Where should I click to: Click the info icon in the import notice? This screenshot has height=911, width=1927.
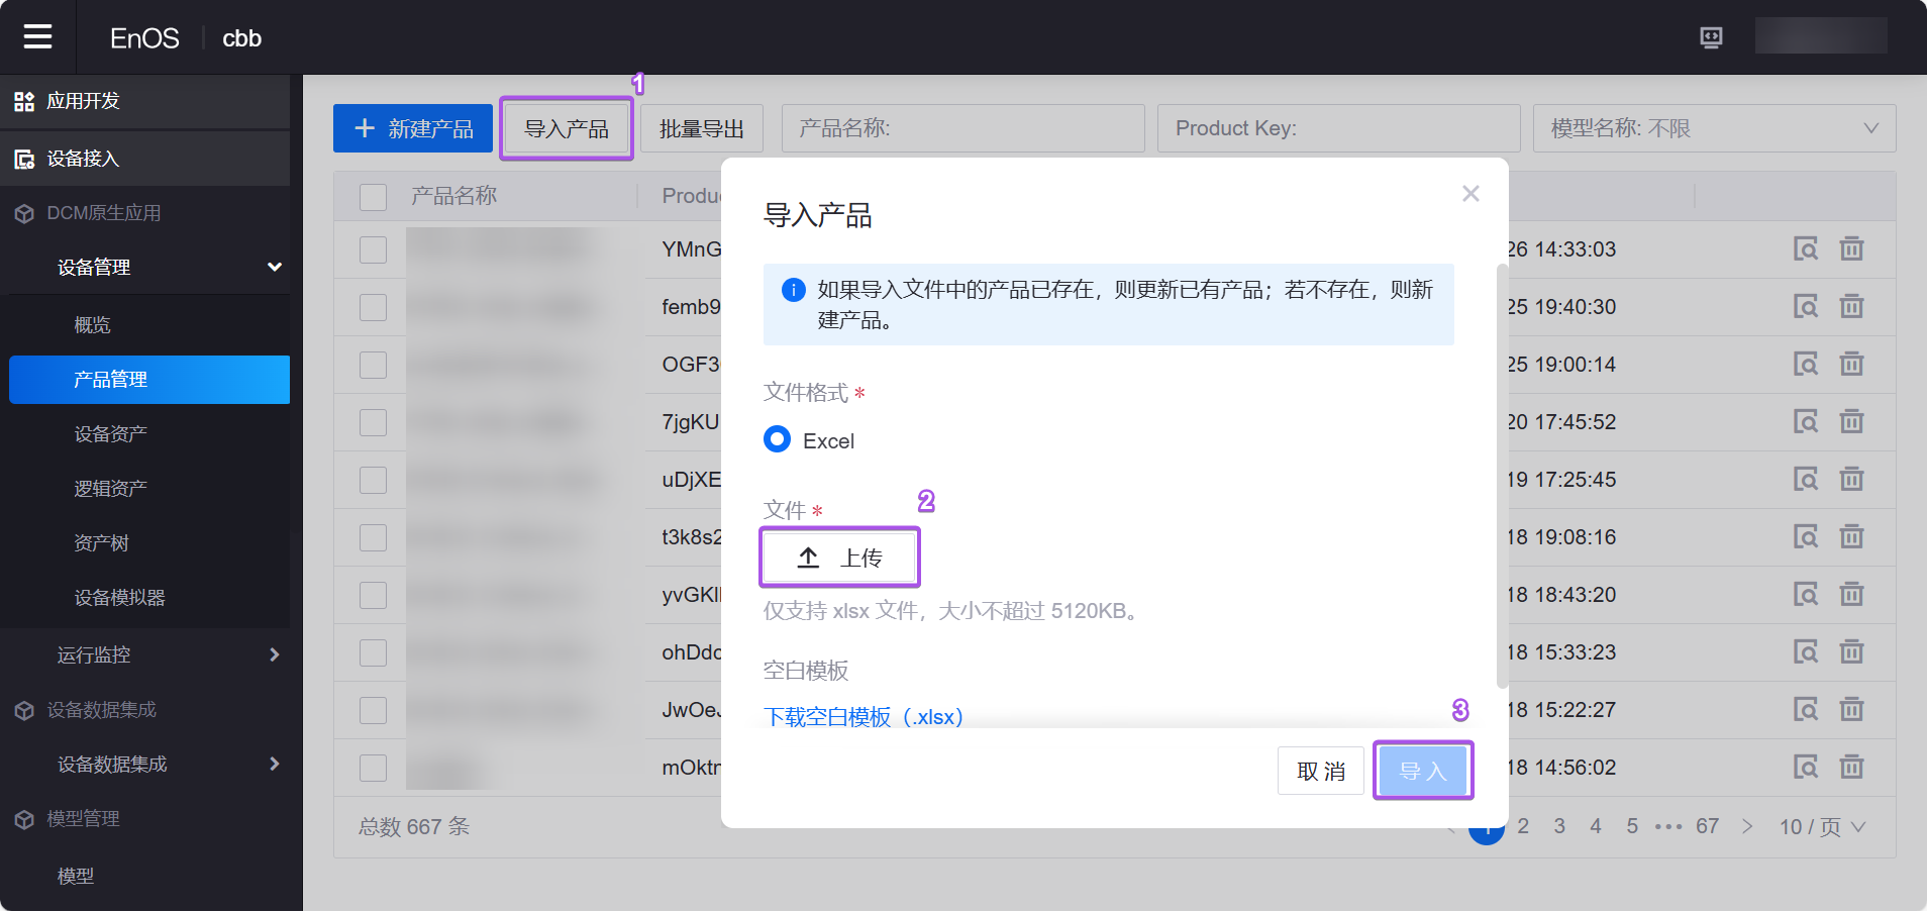click(x=793, y=290)
